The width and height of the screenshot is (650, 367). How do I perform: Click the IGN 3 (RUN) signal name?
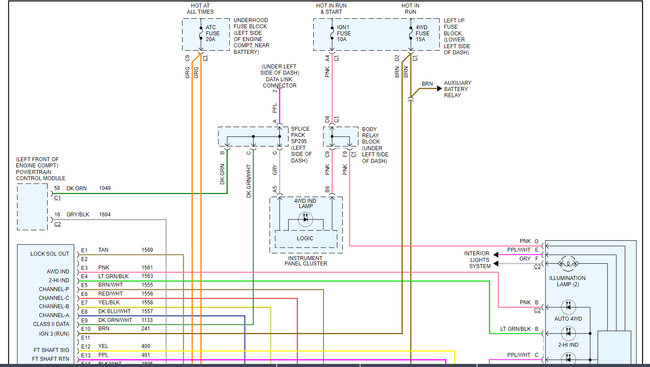tap(54, 333)
